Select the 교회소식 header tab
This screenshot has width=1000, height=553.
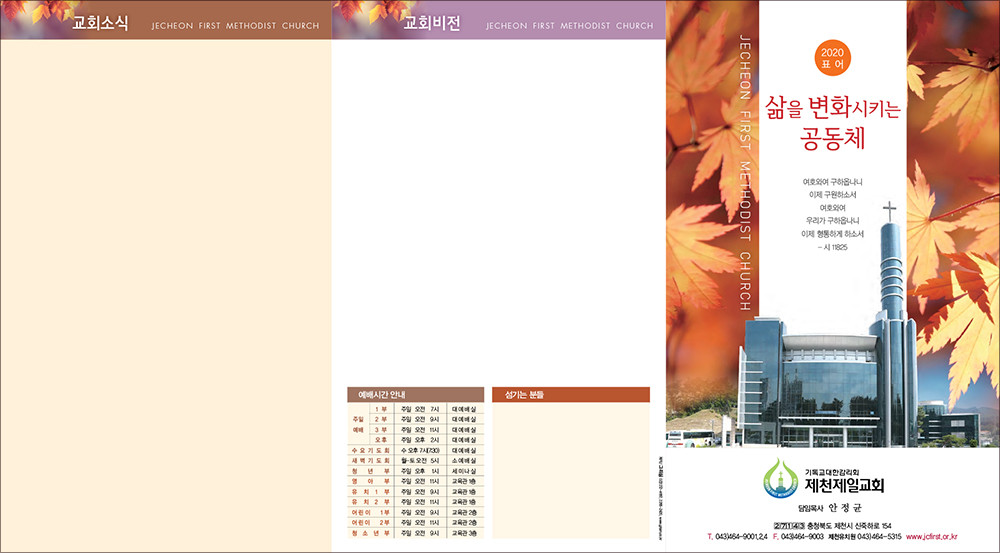click(100, 24)
